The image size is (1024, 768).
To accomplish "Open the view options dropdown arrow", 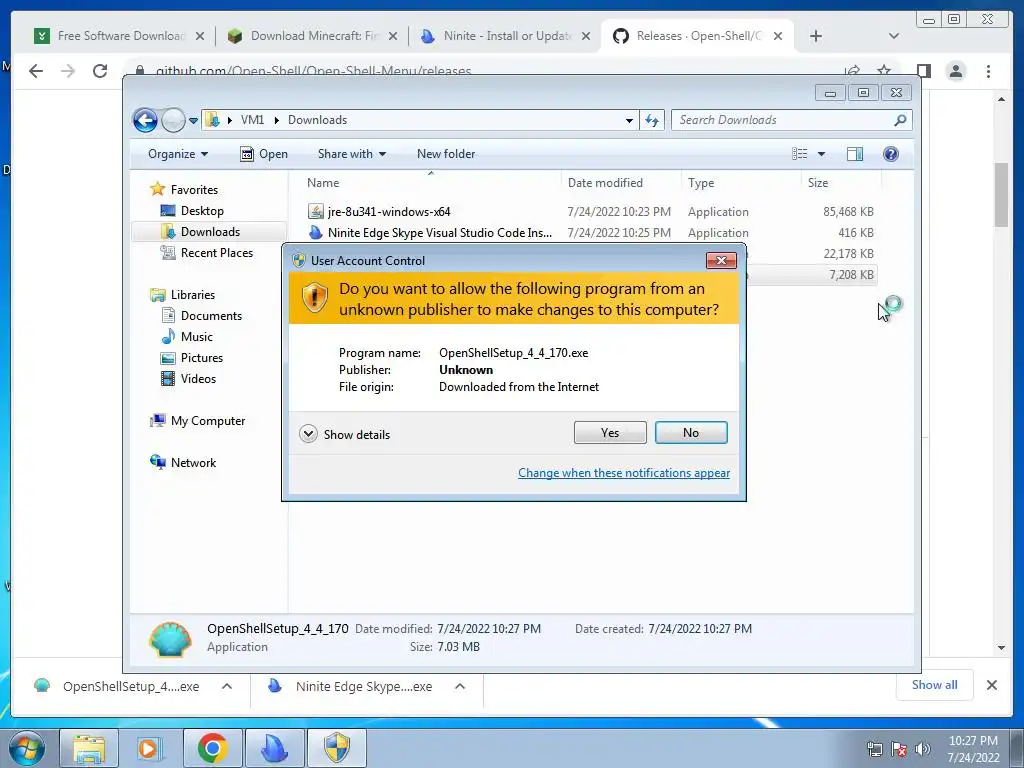I will click(x=822, y=154).
